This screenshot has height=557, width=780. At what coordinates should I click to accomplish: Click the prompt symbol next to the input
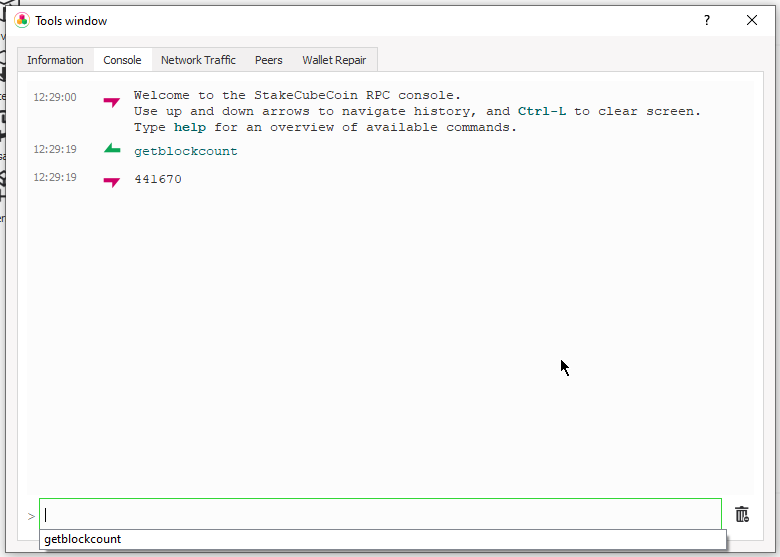point(31,516)
